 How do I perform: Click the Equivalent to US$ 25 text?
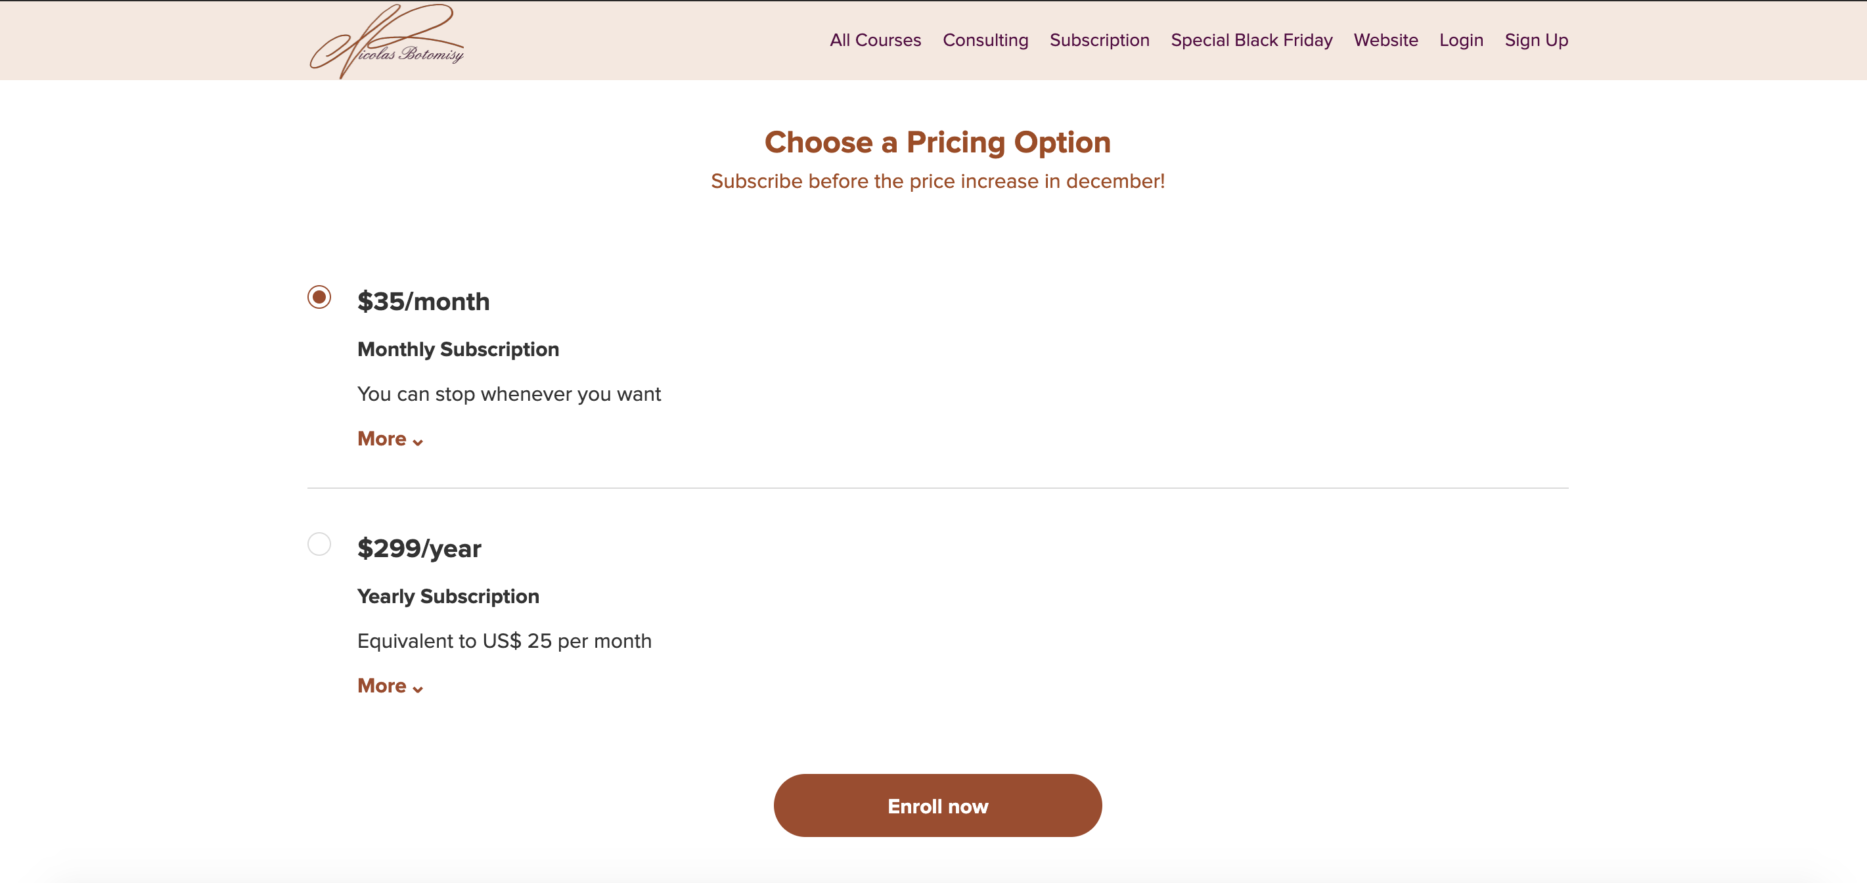pos(504,641)
